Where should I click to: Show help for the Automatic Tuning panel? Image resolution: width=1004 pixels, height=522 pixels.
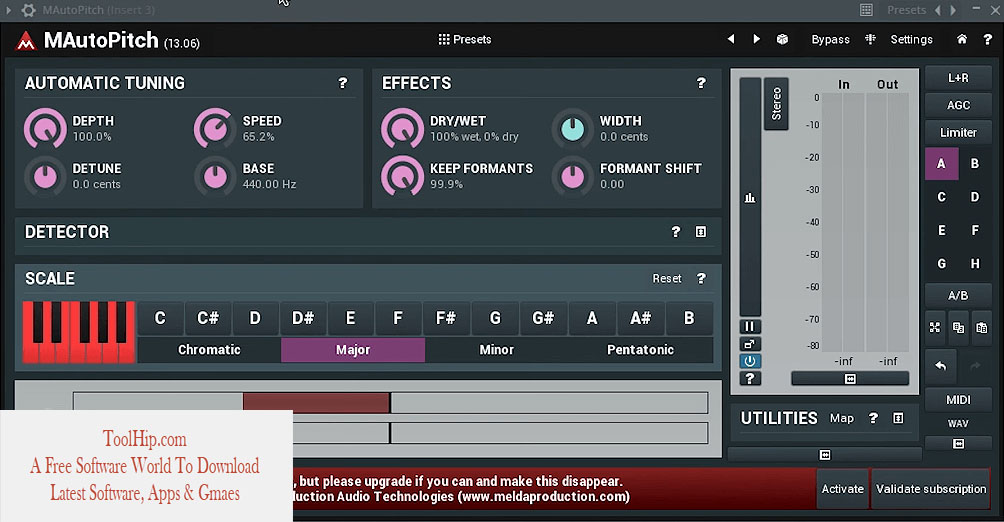pos(343,83)
